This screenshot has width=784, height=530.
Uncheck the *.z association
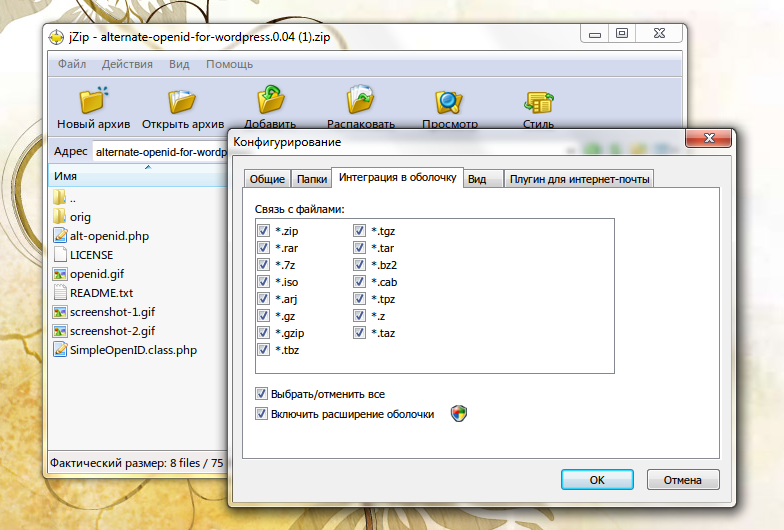359,316
